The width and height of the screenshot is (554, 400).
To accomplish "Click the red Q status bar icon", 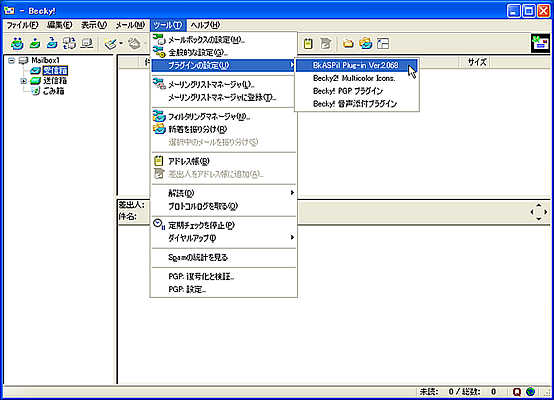I will pos(517,392).
